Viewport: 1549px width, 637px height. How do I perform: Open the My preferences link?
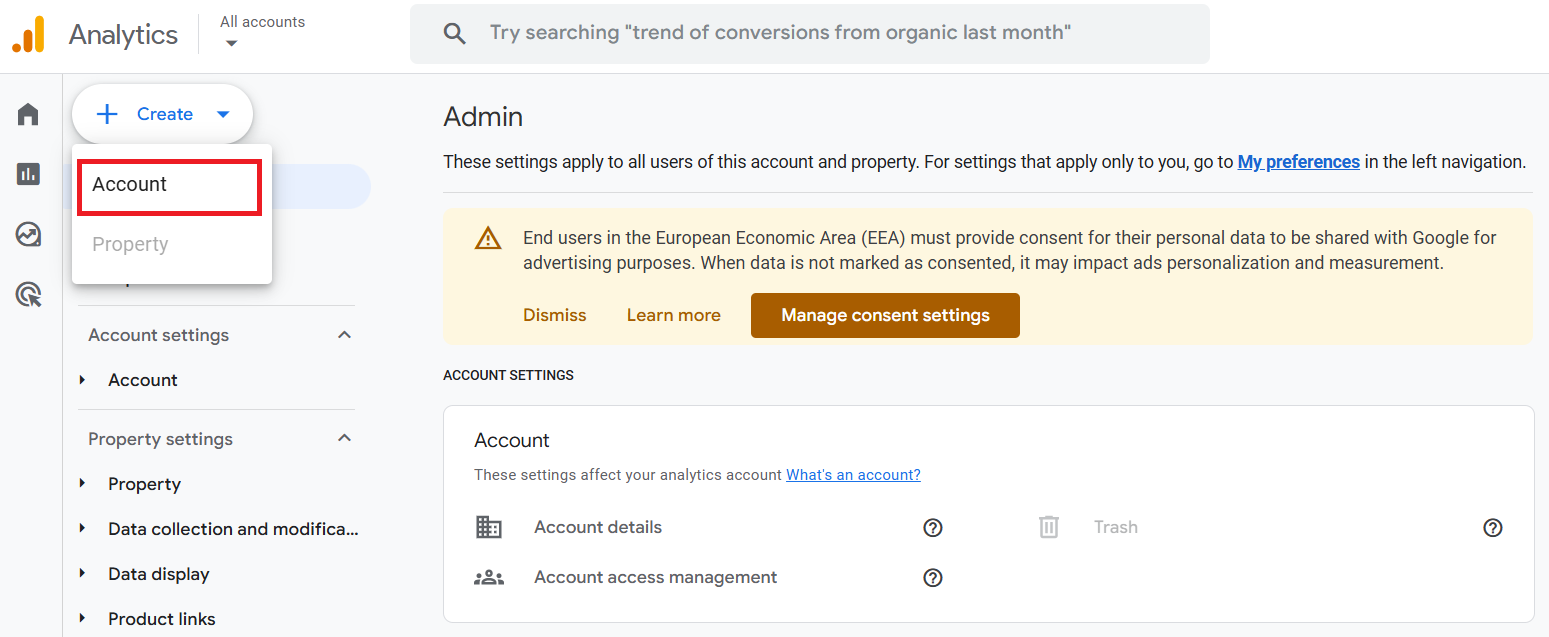click(x=1298, y=161)
